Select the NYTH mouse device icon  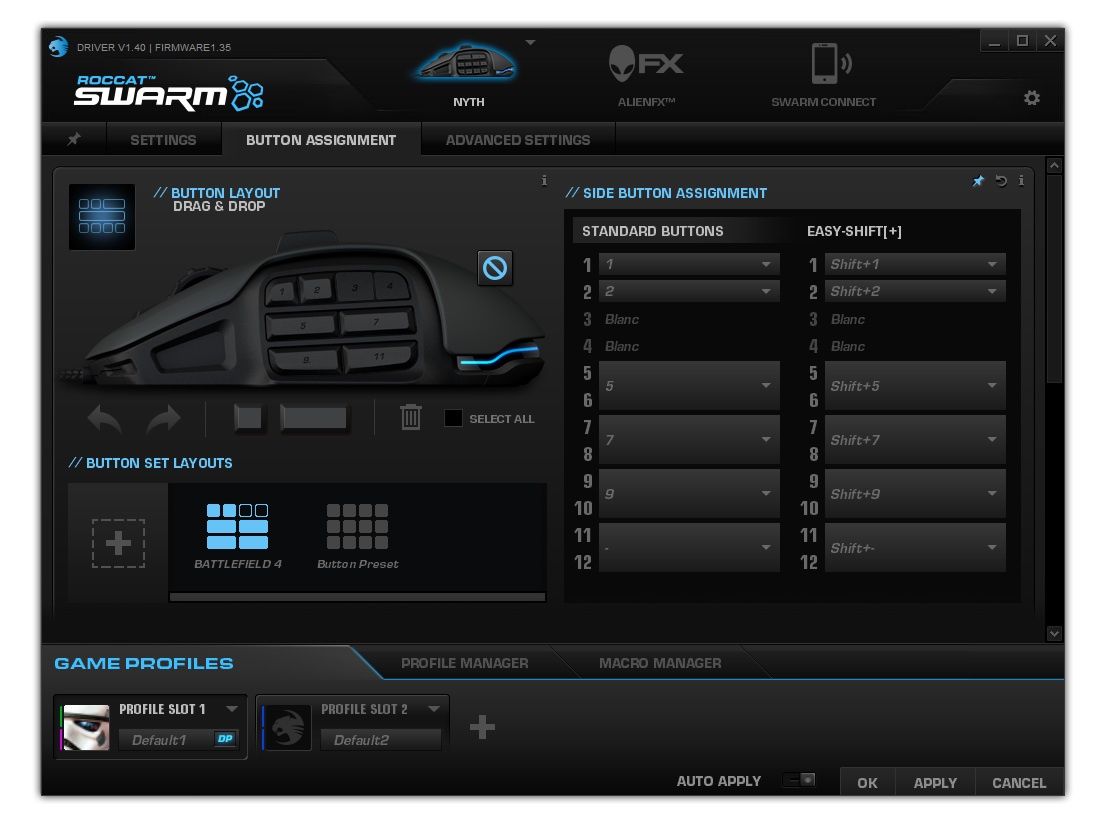(x=466, y=62)
